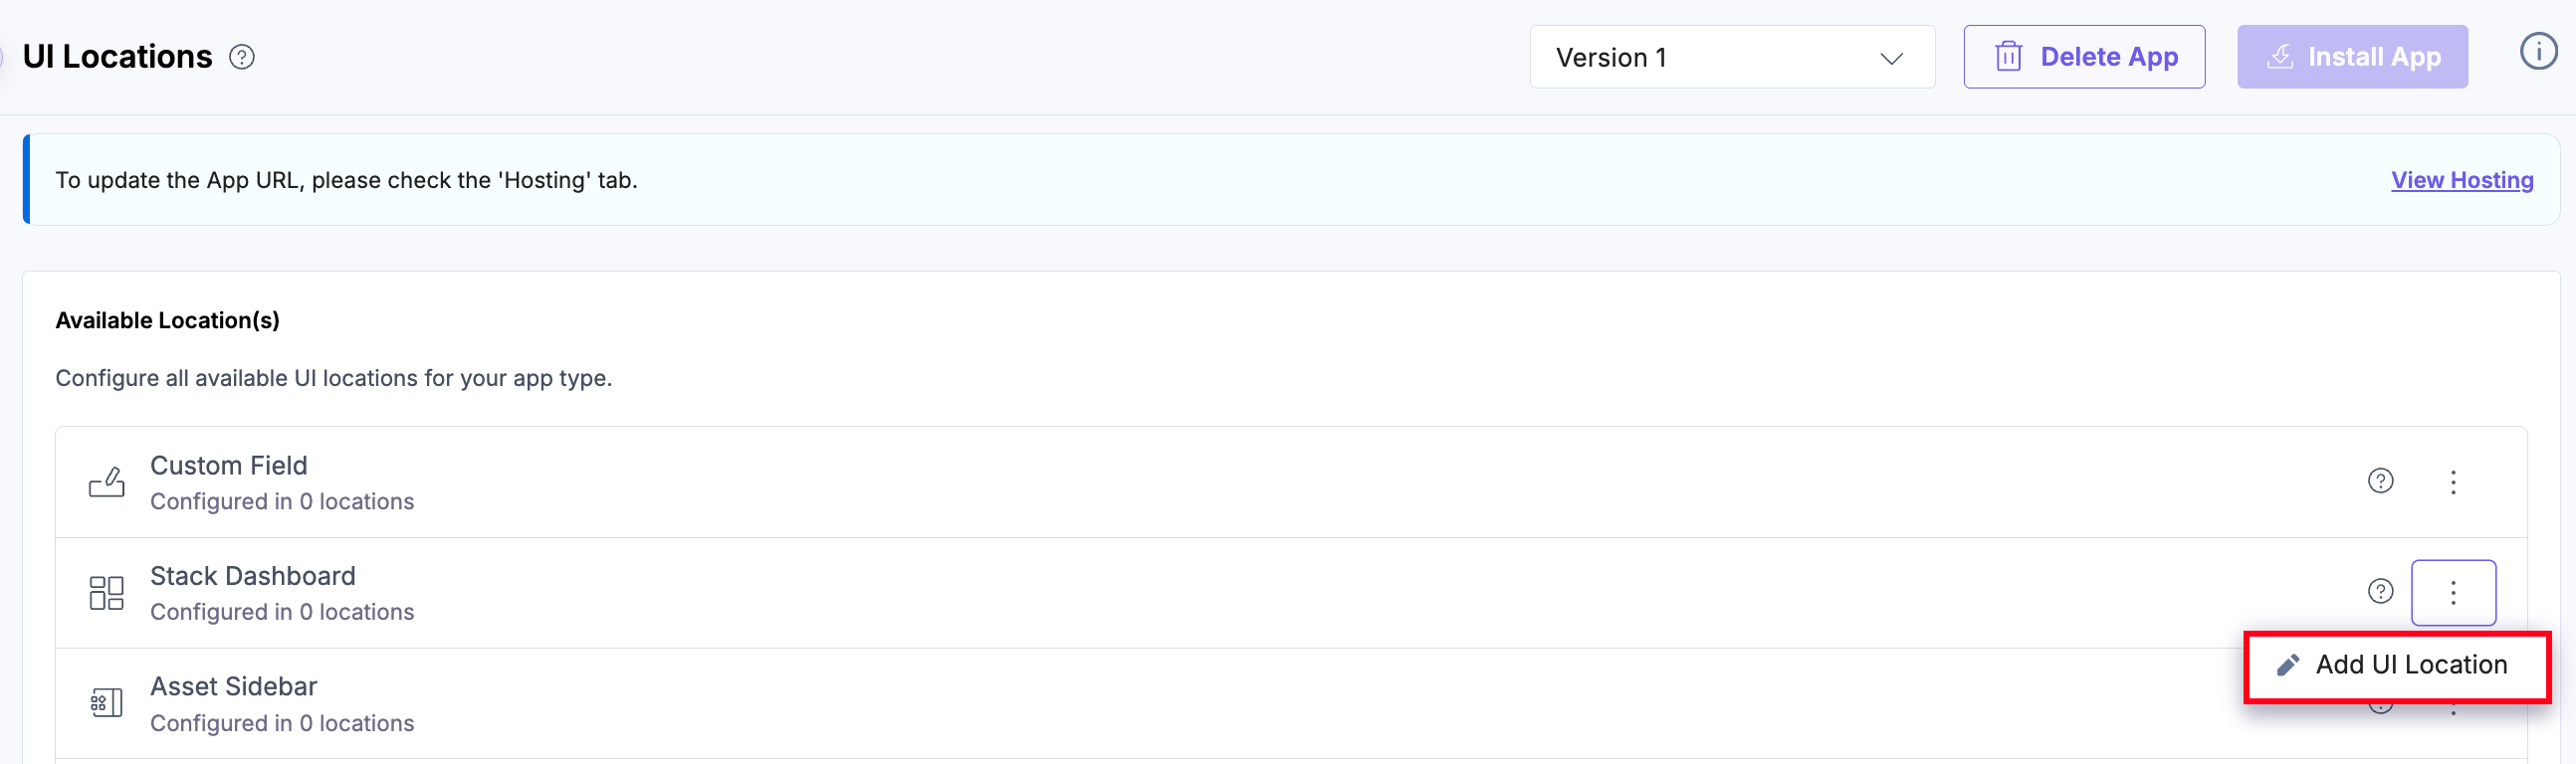Toggle Stack Dashboard three-dot options menu
Screen dimensions: 2576x764
point(2452,593)
